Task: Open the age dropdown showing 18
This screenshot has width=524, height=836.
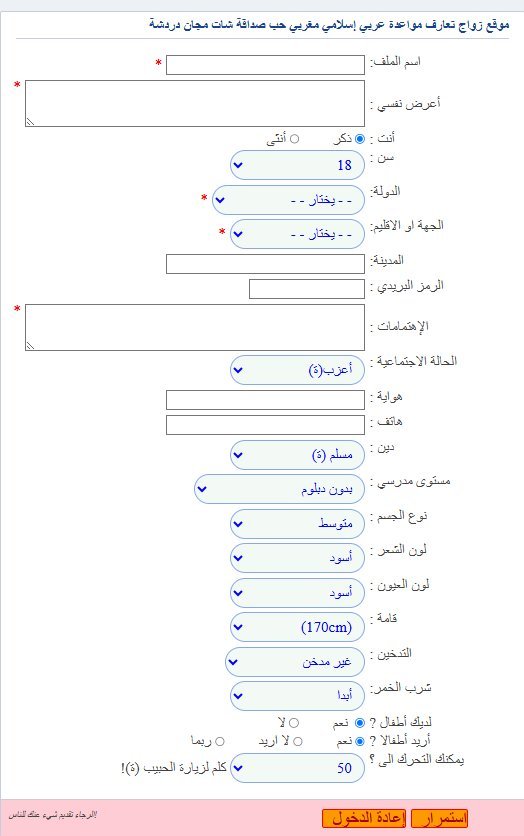Action: click(x=297, y=165)
